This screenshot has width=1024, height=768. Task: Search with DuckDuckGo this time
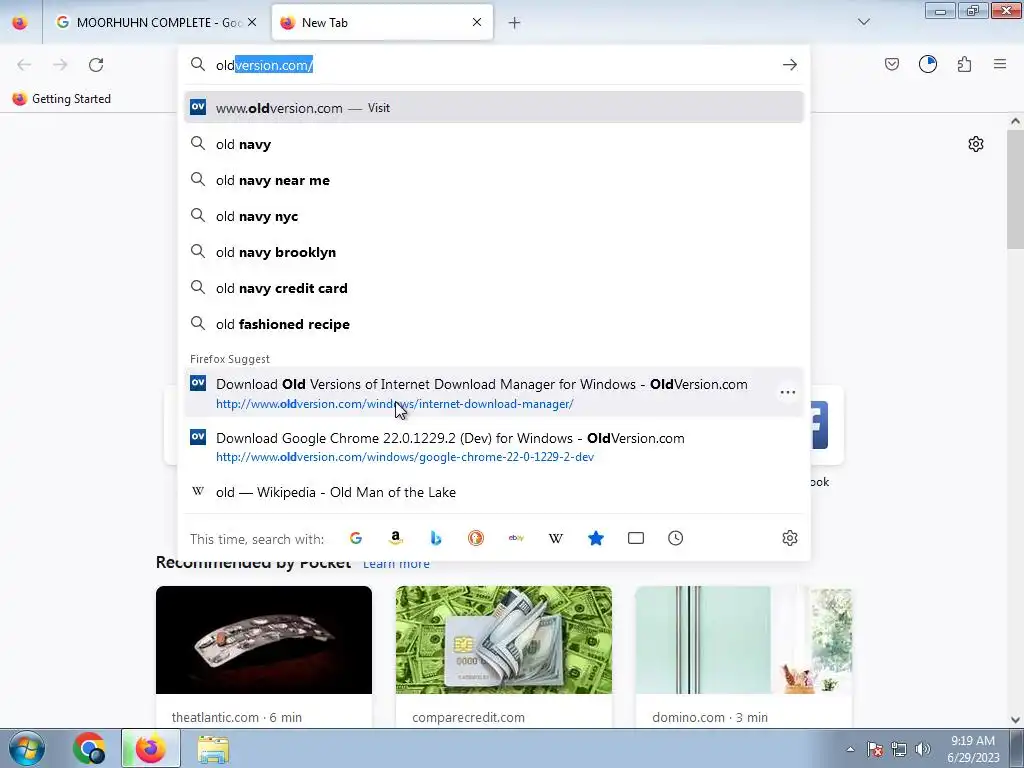click(475, 538)
